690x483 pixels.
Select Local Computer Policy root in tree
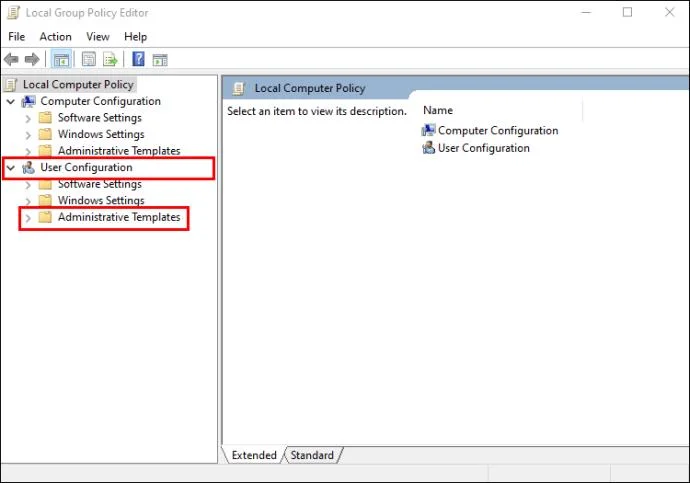[78, 84]
